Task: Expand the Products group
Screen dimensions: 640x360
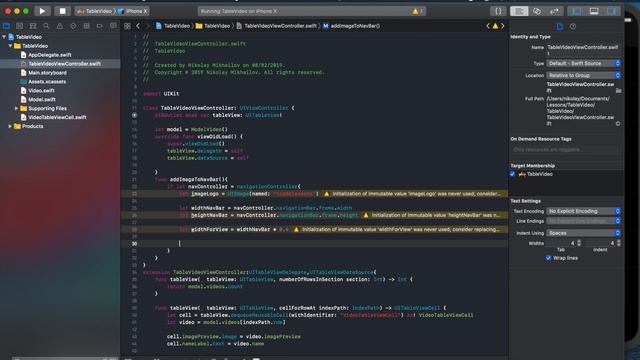Action: (x=10, y=126)
